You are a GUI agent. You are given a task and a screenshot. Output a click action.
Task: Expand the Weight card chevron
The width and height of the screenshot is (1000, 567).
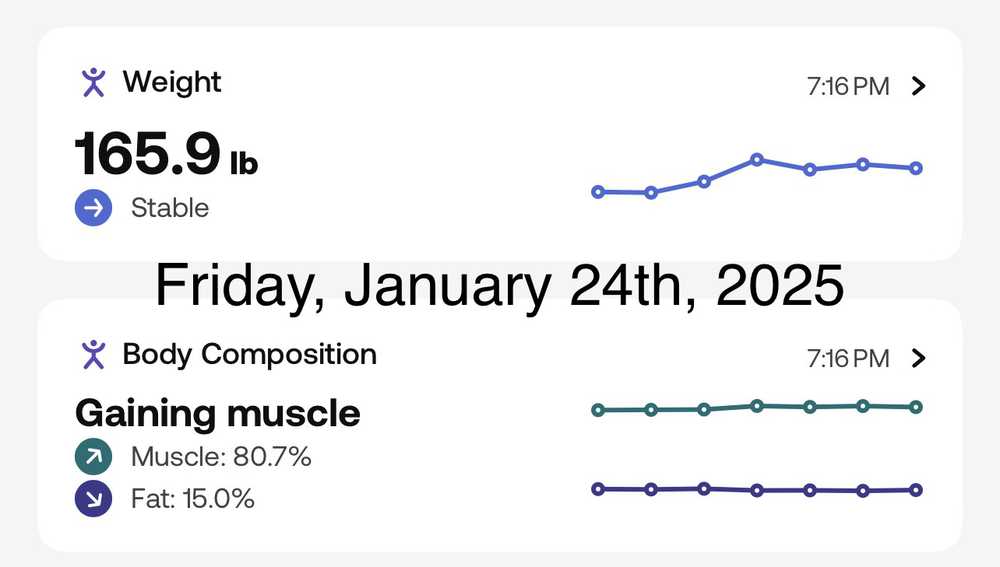pos(920,86)
